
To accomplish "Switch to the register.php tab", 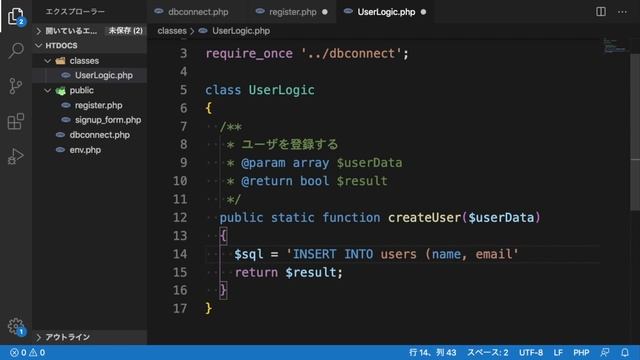I will click(293, 12).
